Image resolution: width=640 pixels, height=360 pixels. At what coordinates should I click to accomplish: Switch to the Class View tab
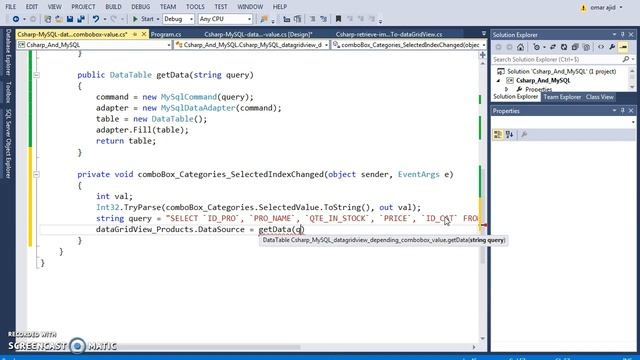coord(600,97)
